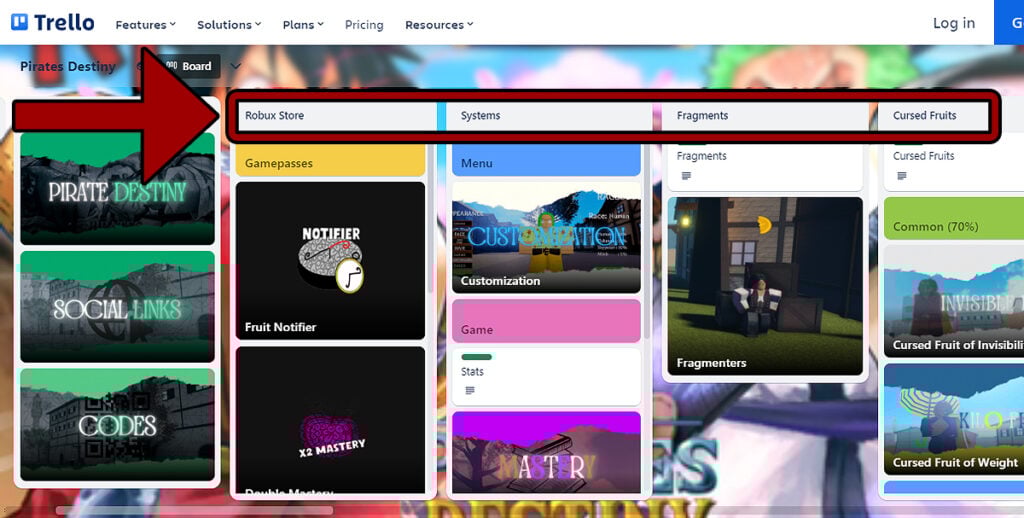Go to the Pricing page
Image resolution: width=1024 pixels, height=518 pixels.
pos(364,25)
